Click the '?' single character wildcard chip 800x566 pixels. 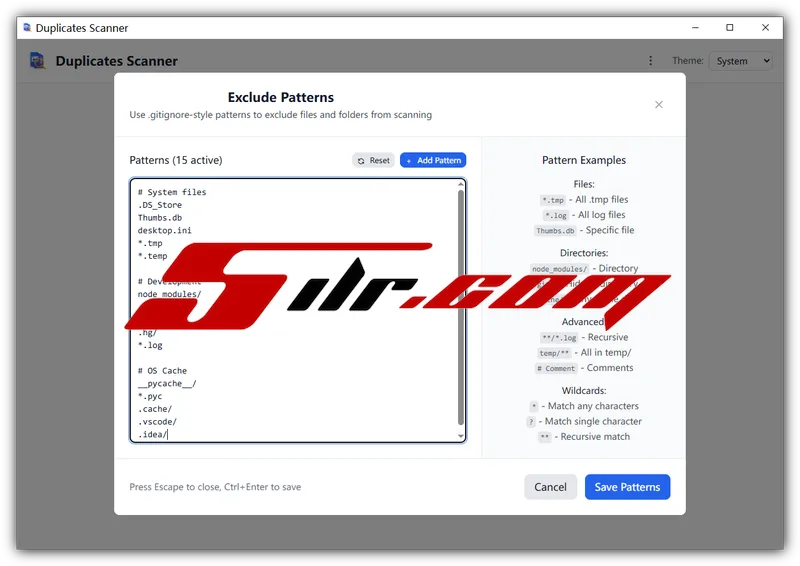pos(531,422)
